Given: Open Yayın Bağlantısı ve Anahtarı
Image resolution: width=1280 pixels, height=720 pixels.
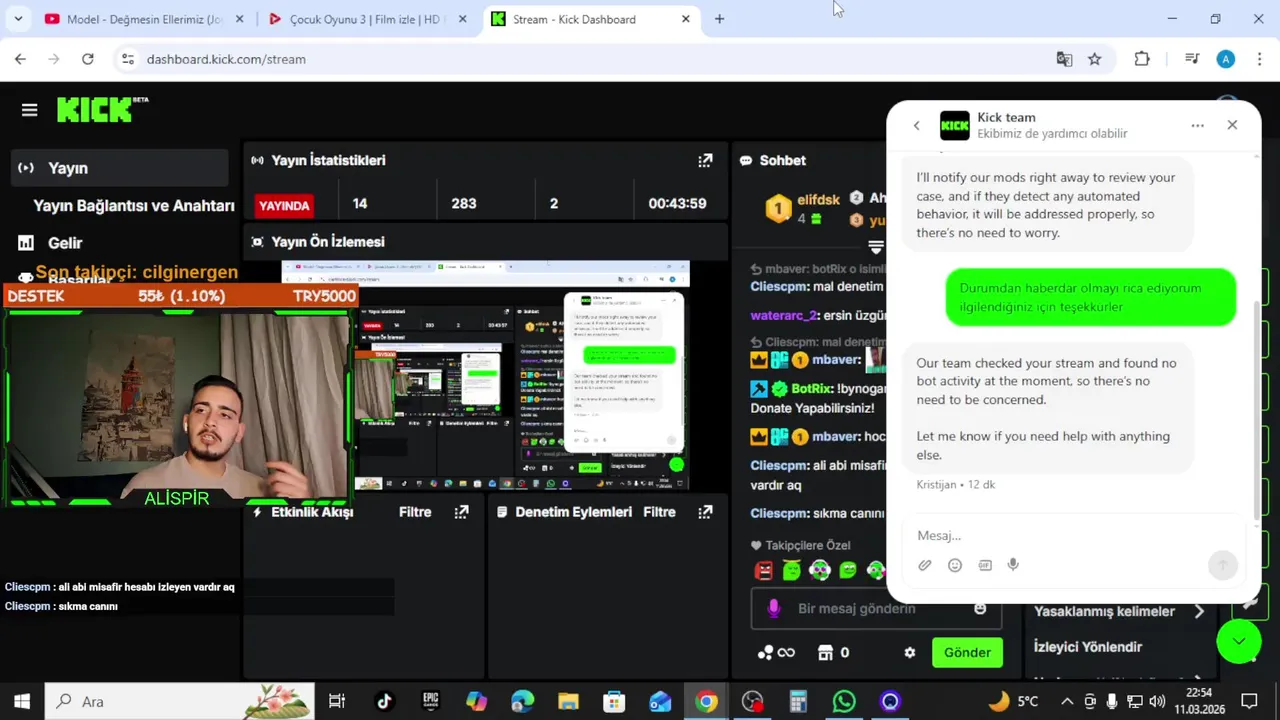Looking at the screenshot, I should click(x=134, y=206).
